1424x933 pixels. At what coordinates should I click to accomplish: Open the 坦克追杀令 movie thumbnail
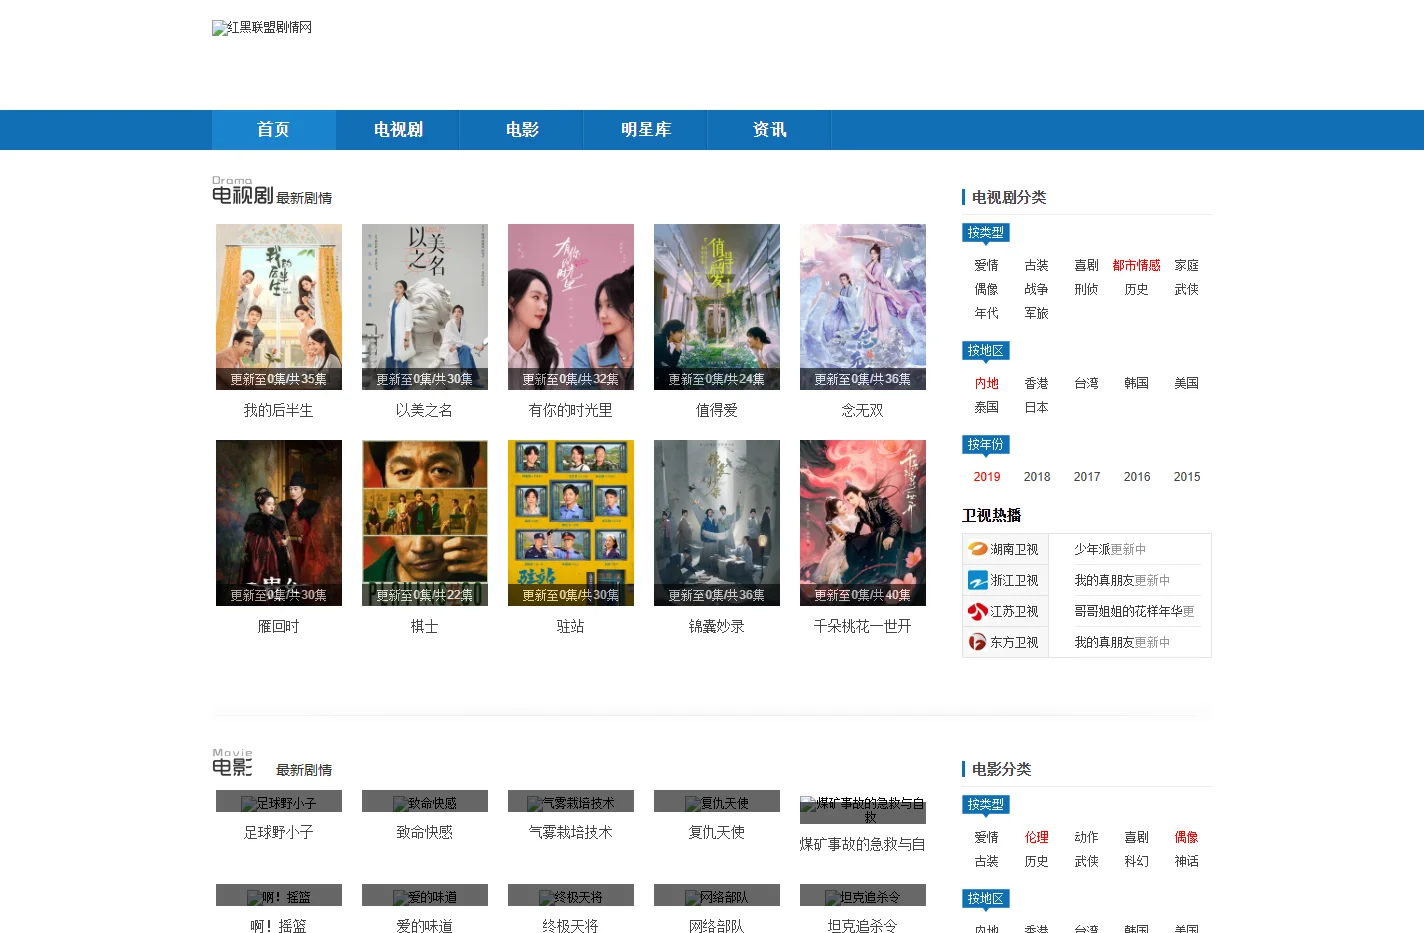[863, 896]
